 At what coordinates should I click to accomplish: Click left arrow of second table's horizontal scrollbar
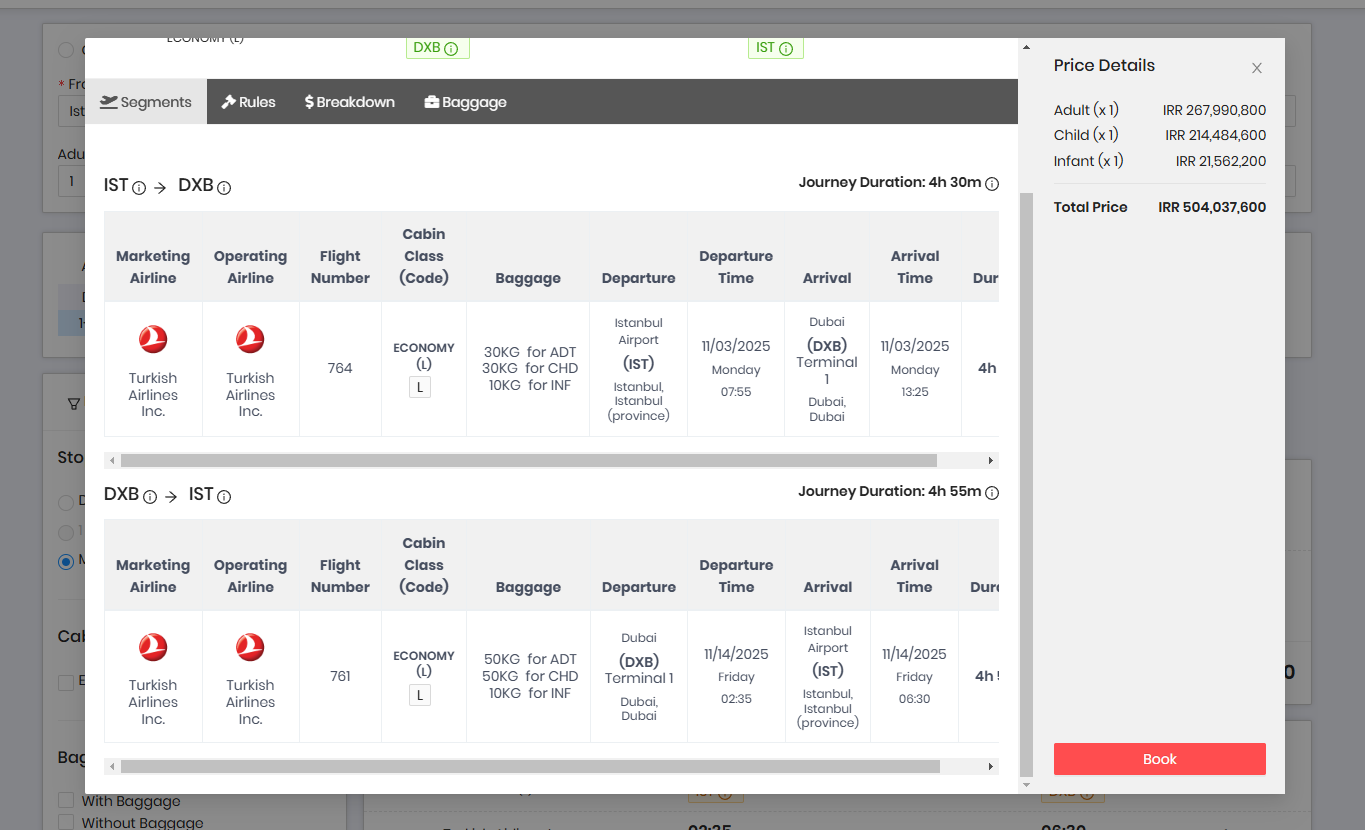[x=112, y=767]
